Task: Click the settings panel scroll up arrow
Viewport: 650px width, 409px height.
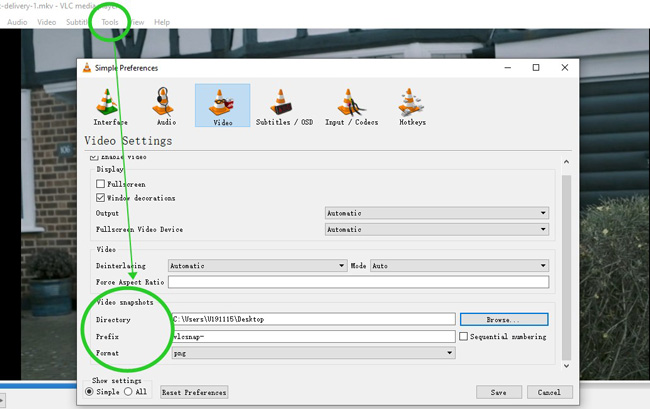Action: pyautogui.click(x=566, y=162)
